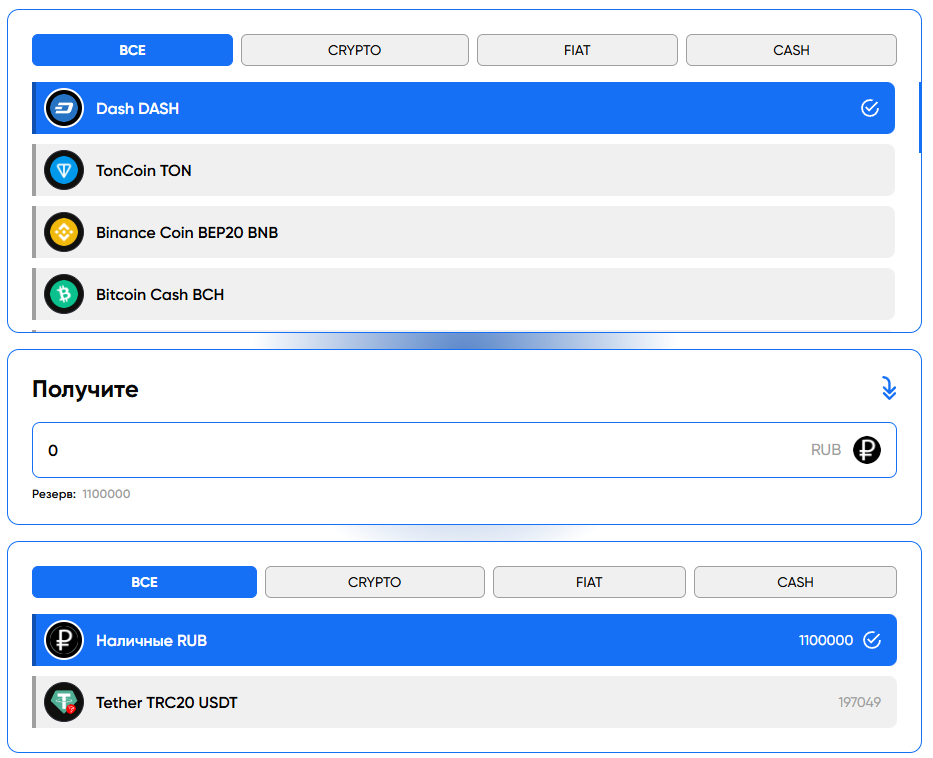This screenshot has height=758, width=933.
Task: Click the Tether TRC20 logo icon
Action: 64,703
